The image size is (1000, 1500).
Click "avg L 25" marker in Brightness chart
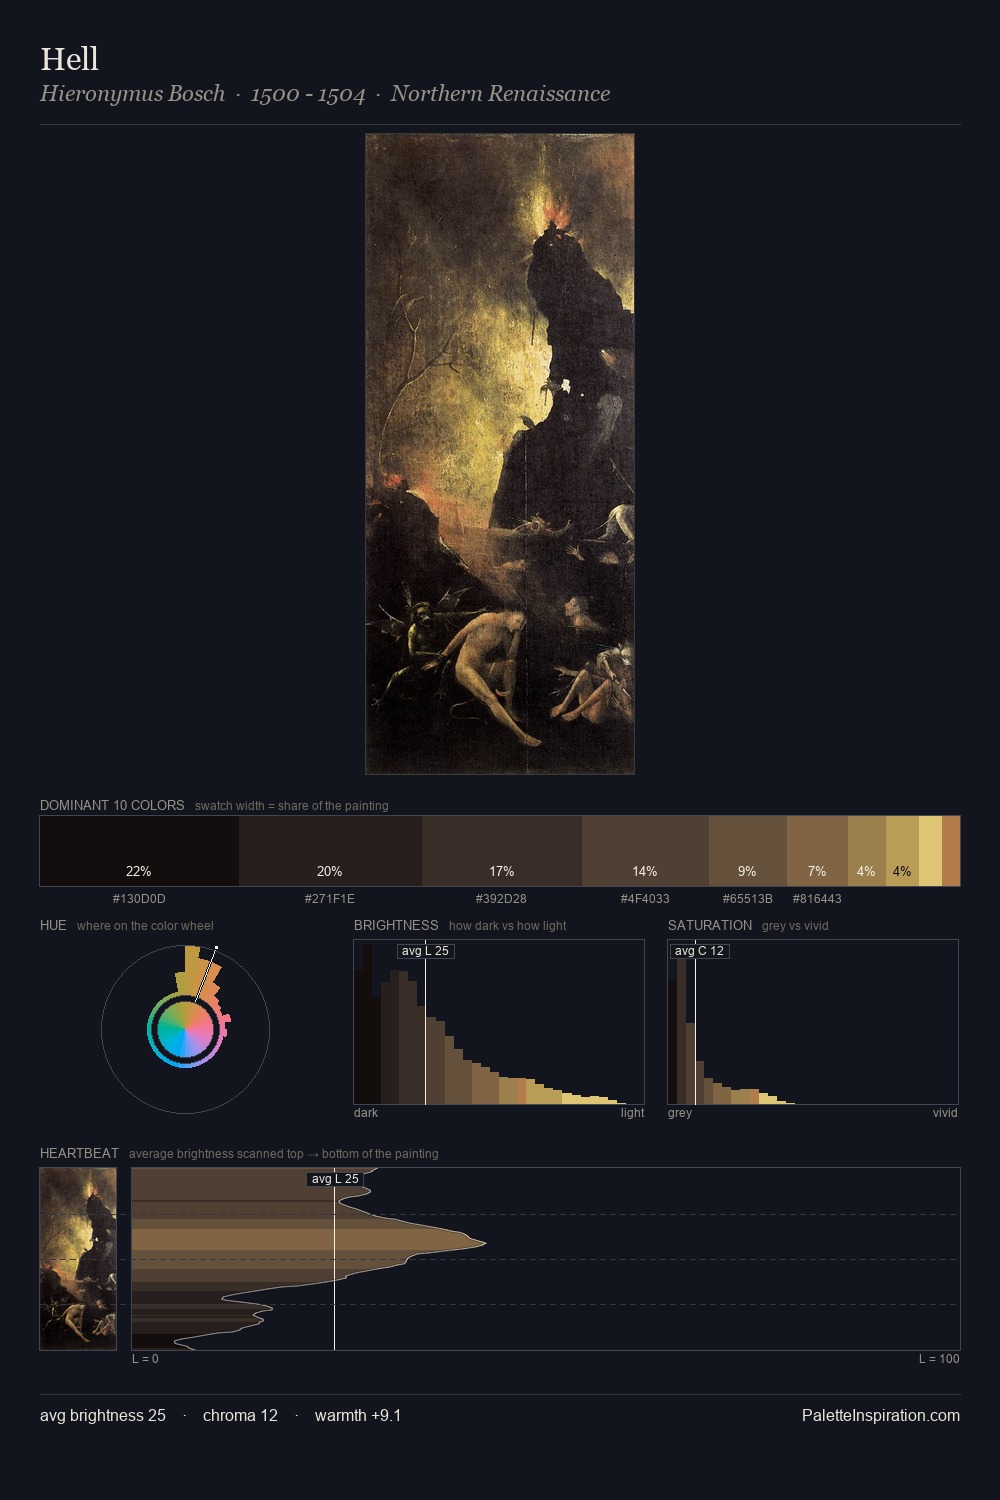coord(425,951)
